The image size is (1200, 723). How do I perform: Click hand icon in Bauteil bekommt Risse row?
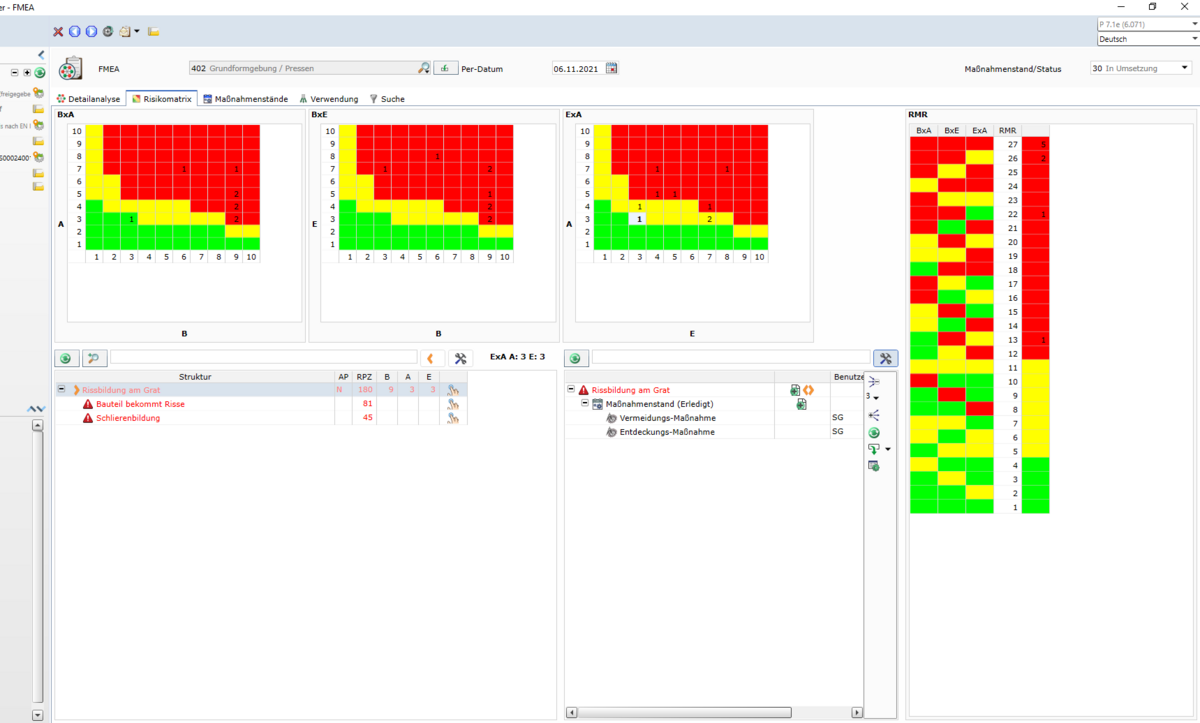pos(453,404)
